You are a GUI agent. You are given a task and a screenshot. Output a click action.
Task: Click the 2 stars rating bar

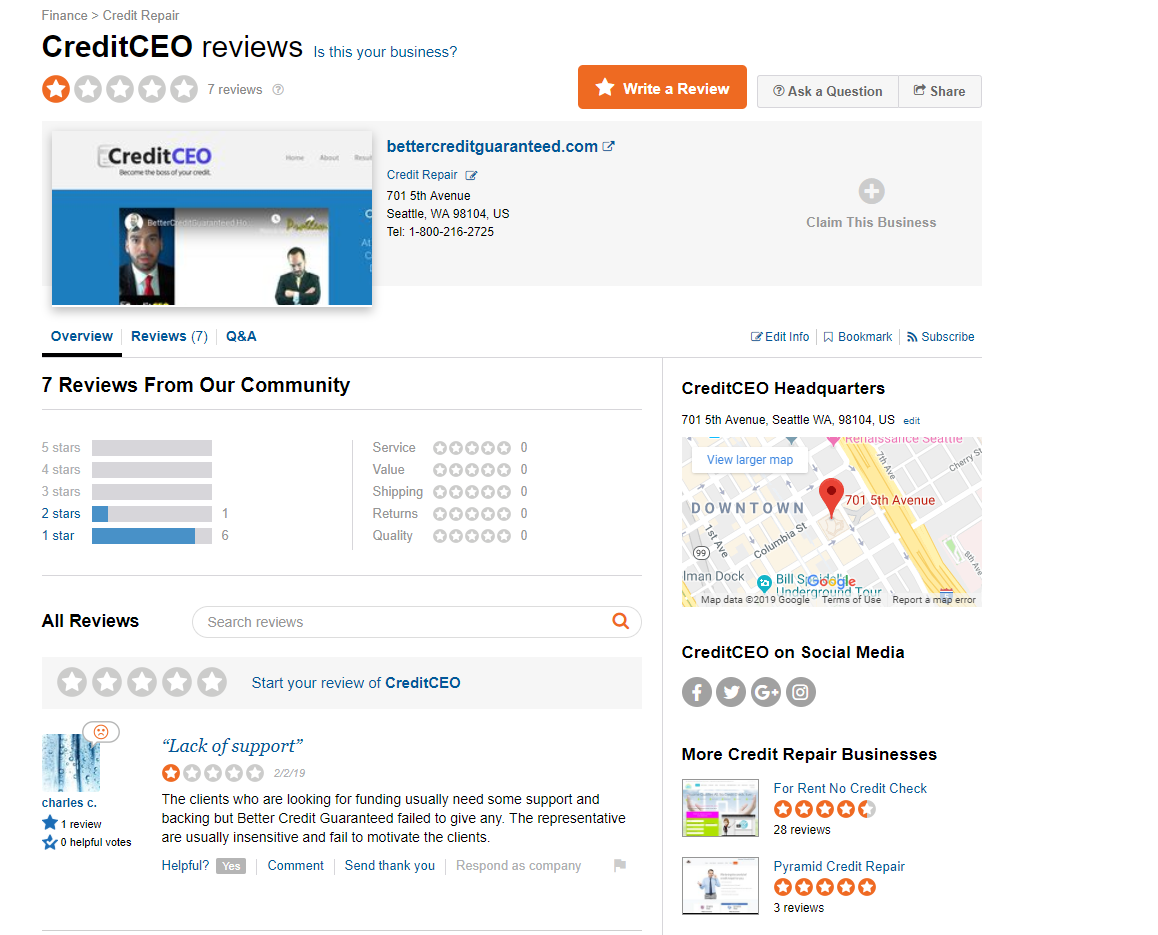pyautogui.click(x=151, y=513)
